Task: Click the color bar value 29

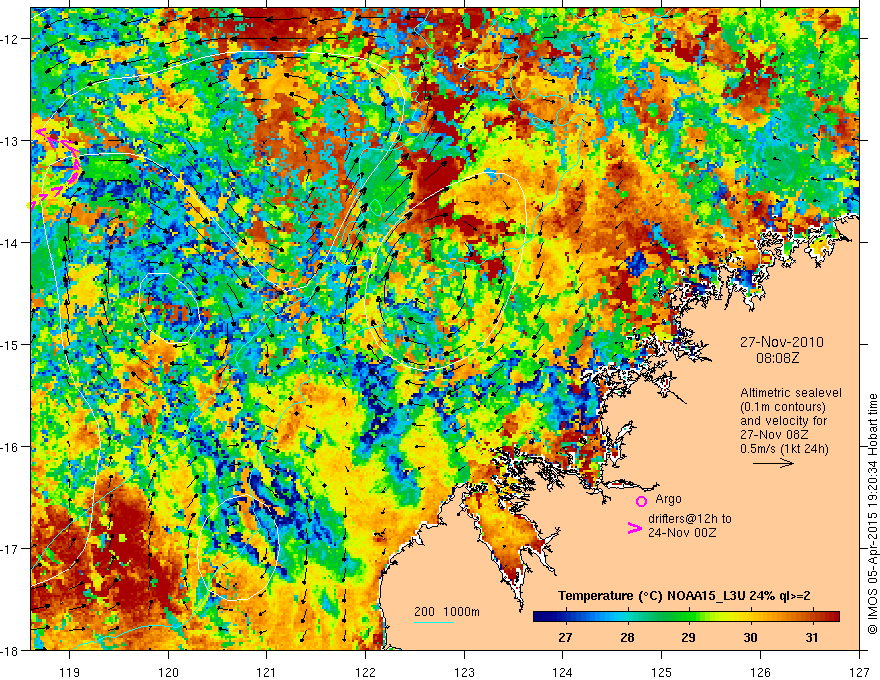Action: tap(689, 637)
